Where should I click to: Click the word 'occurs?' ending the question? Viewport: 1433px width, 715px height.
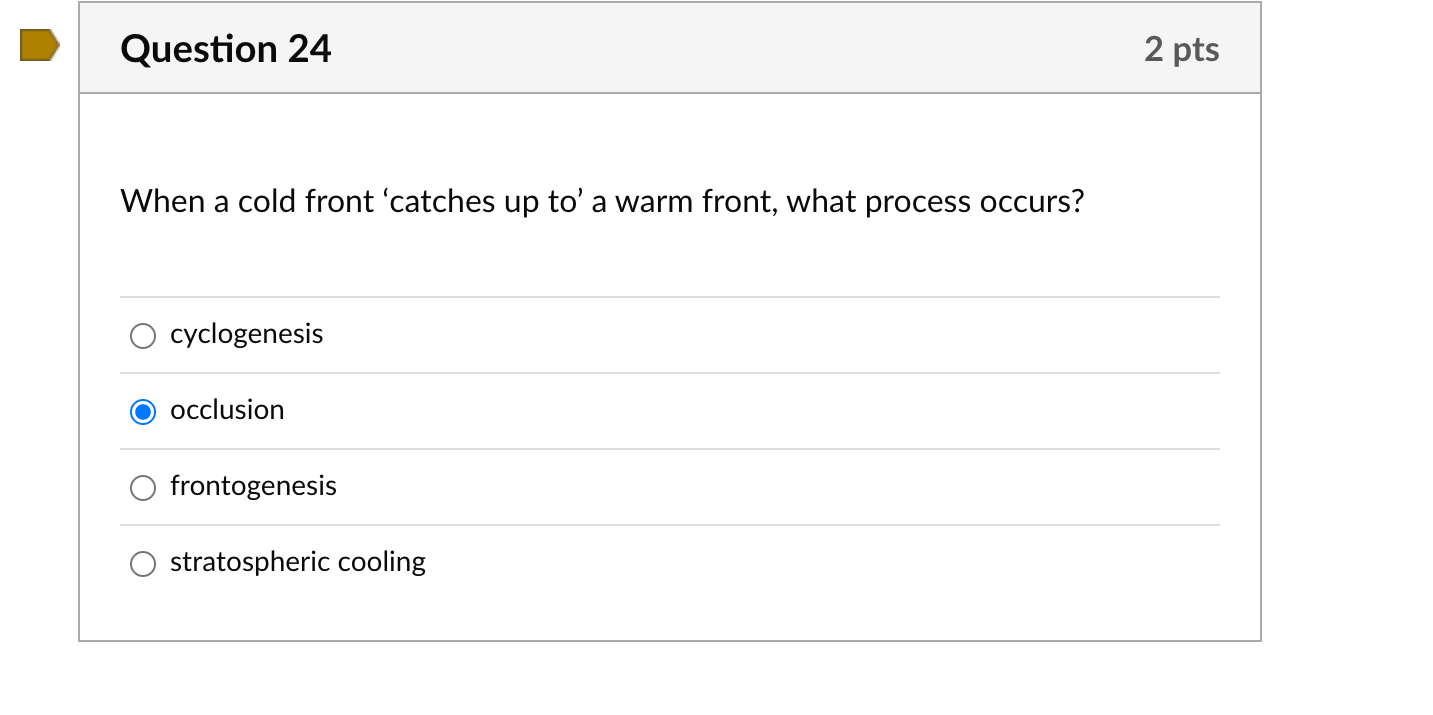[1032, 202]
